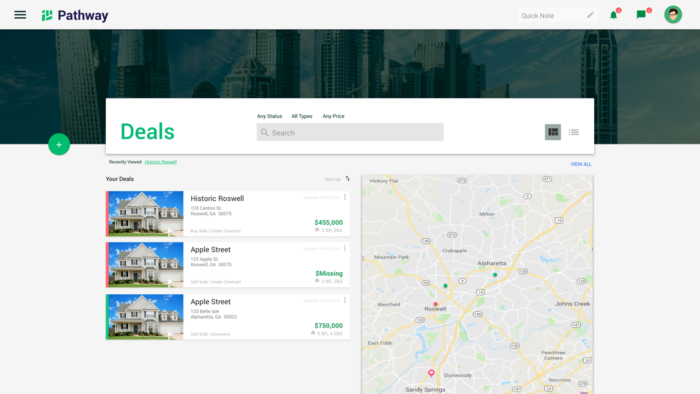Open Apple Street deal at 123 Apple St.
The height and width of the screenshot is (394, 700).
[210, 249]
